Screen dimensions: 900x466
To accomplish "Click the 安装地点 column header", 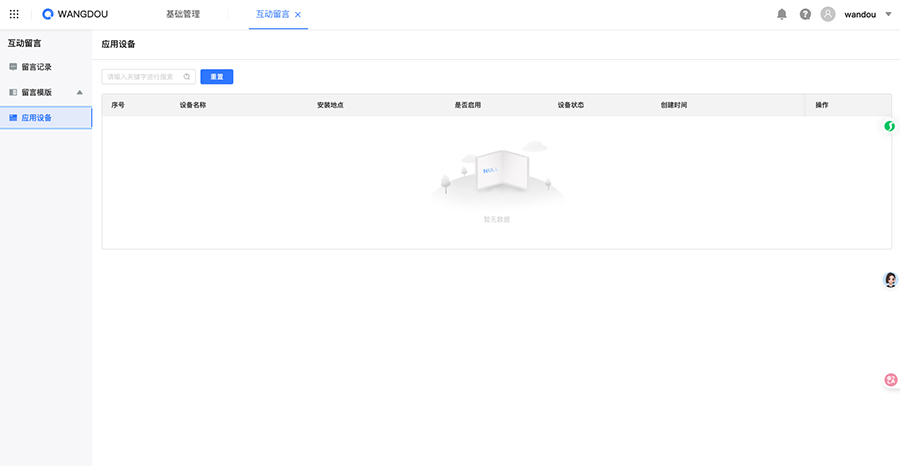I will [x=330, y=106].
